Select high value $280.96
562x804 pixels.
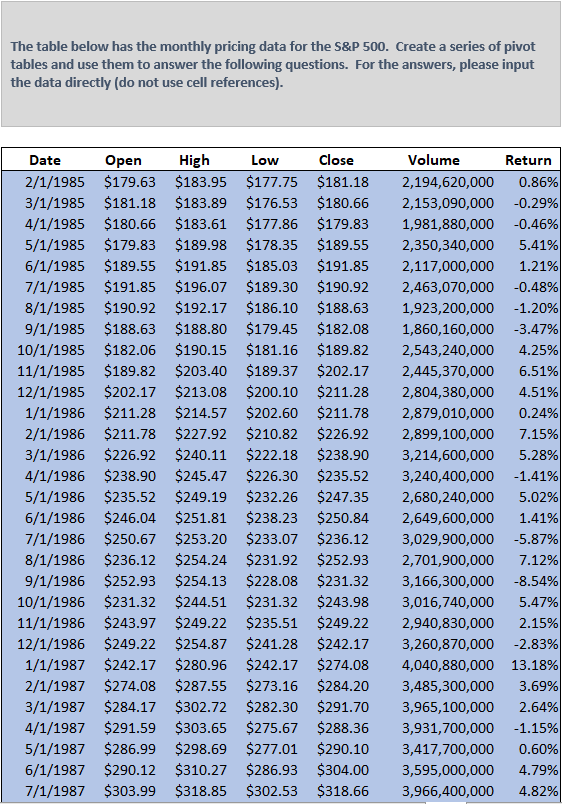(x=200, y=666)
